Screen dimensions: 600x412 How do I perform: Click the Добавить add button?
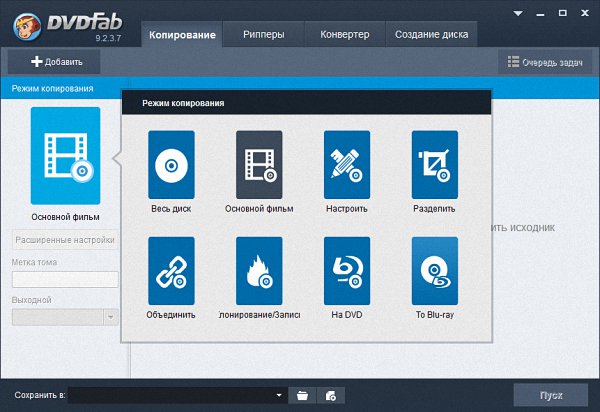point(54,62)
